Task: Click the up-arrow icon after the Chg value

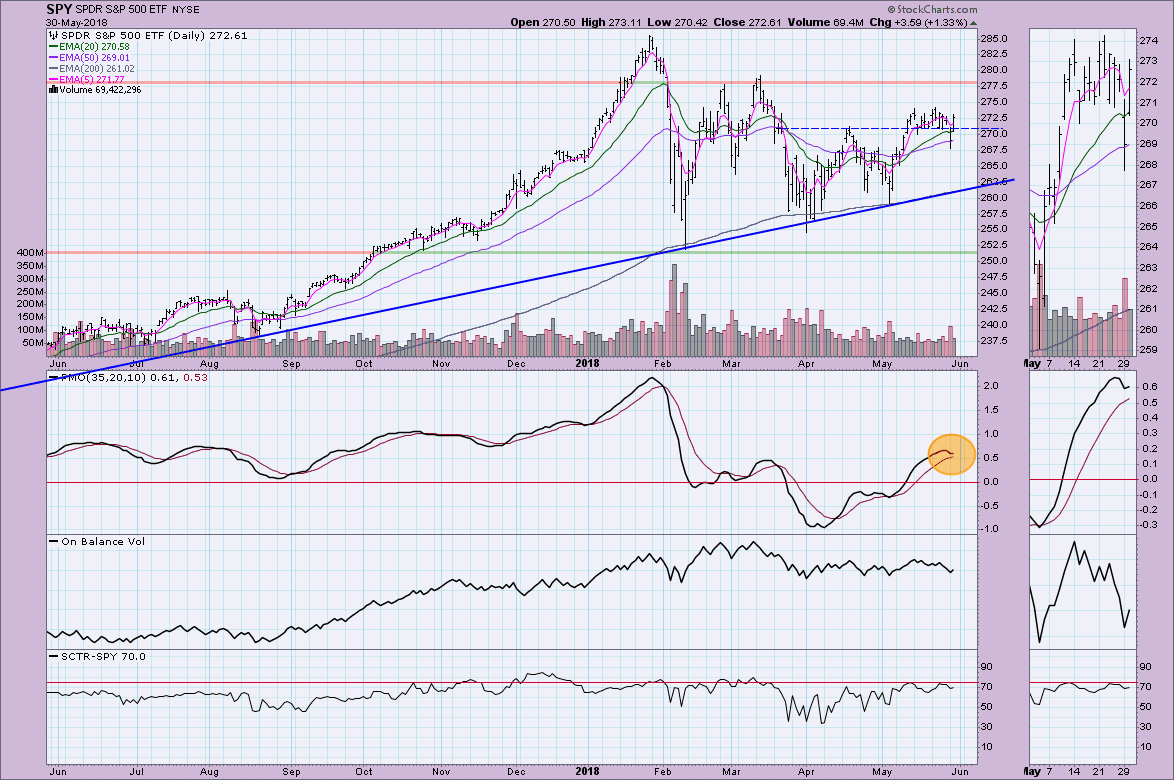Action: [x=973, y=22]
